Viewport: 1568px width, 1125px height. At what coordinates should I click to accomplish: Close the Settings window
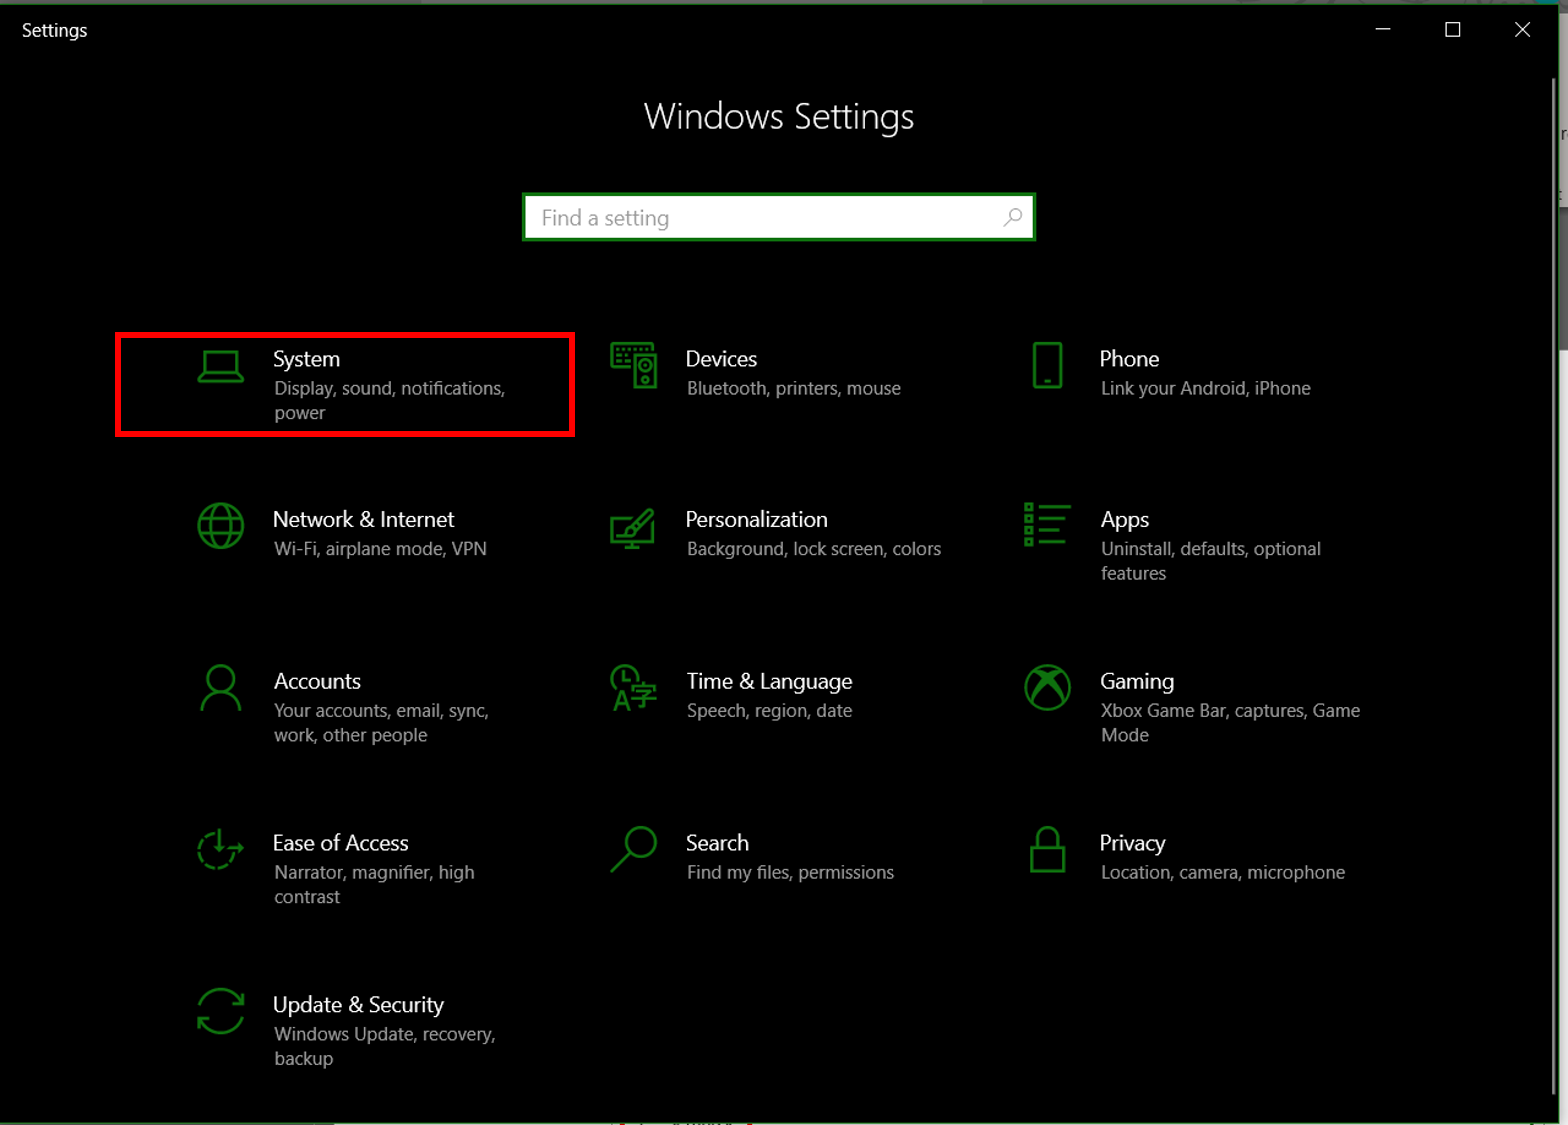pos(1522,30)
